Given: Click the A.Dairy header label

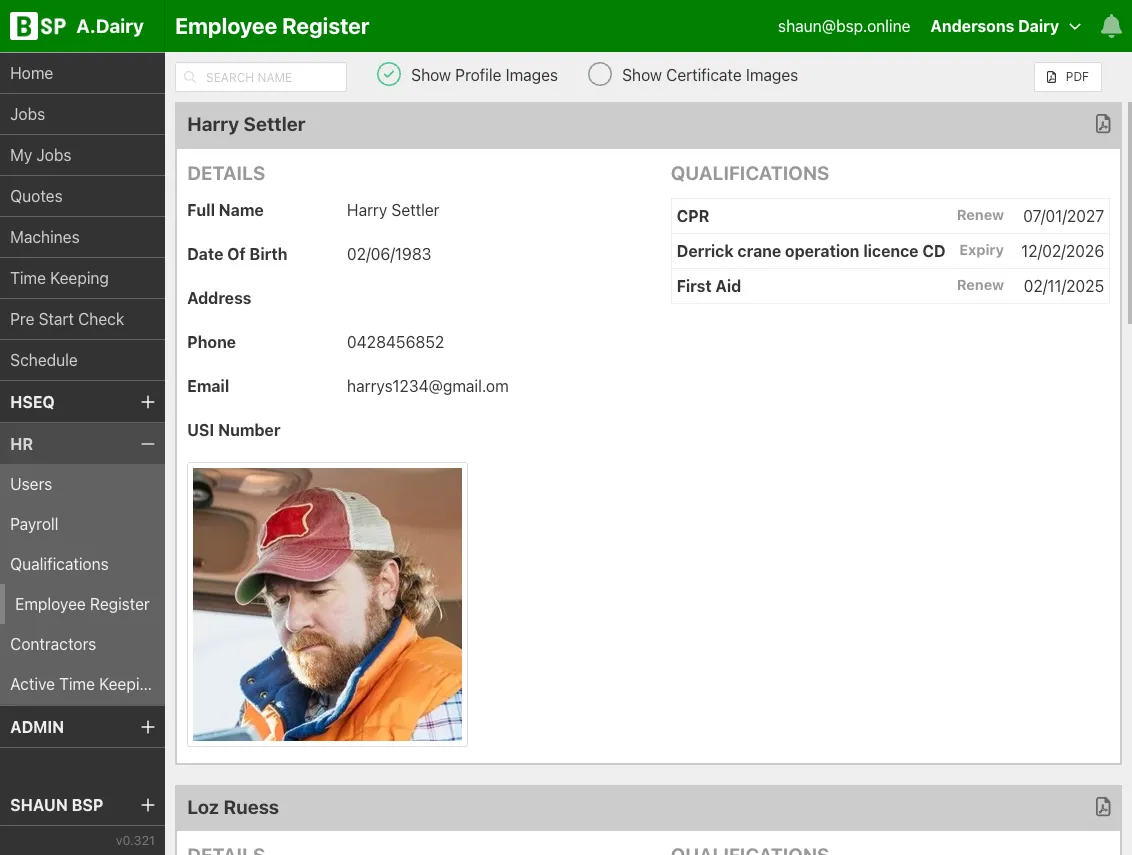Looking at the screenshot, I should point(110,27).
